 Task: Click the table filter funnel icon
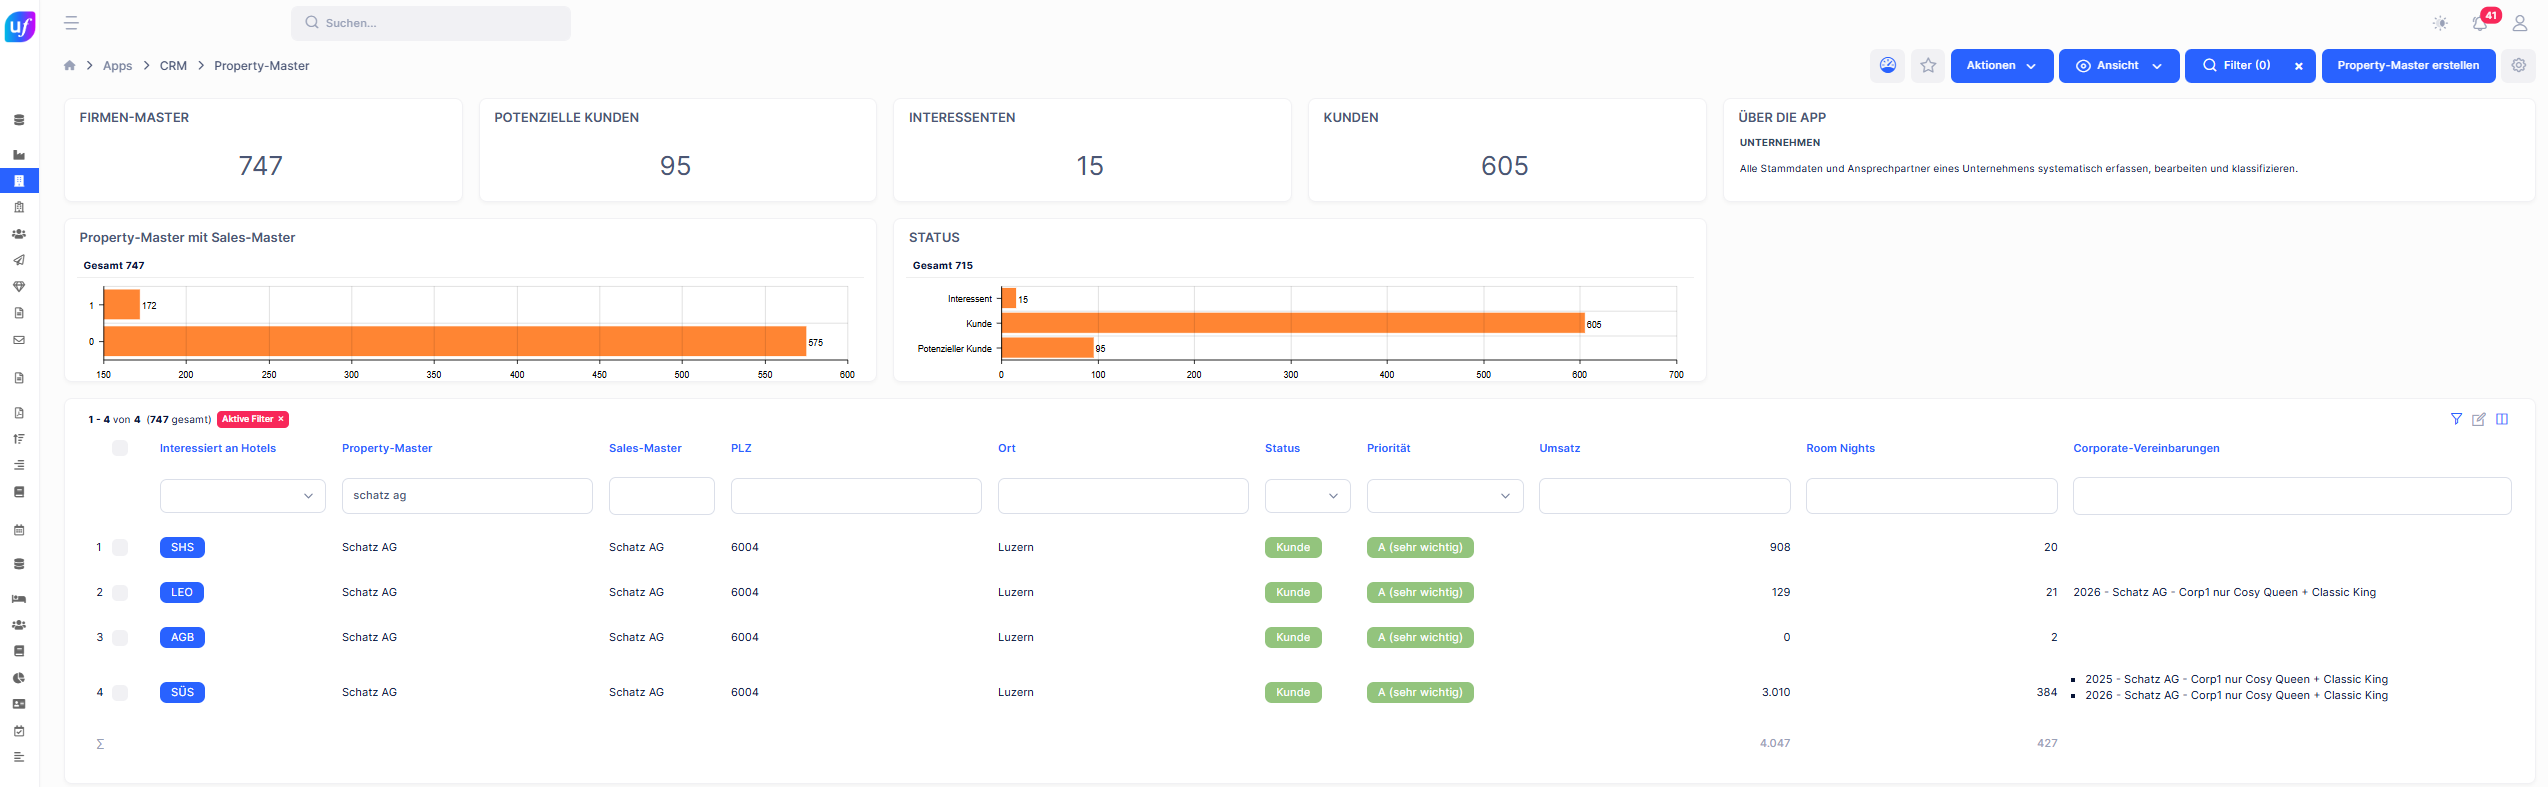(2456, 419)
